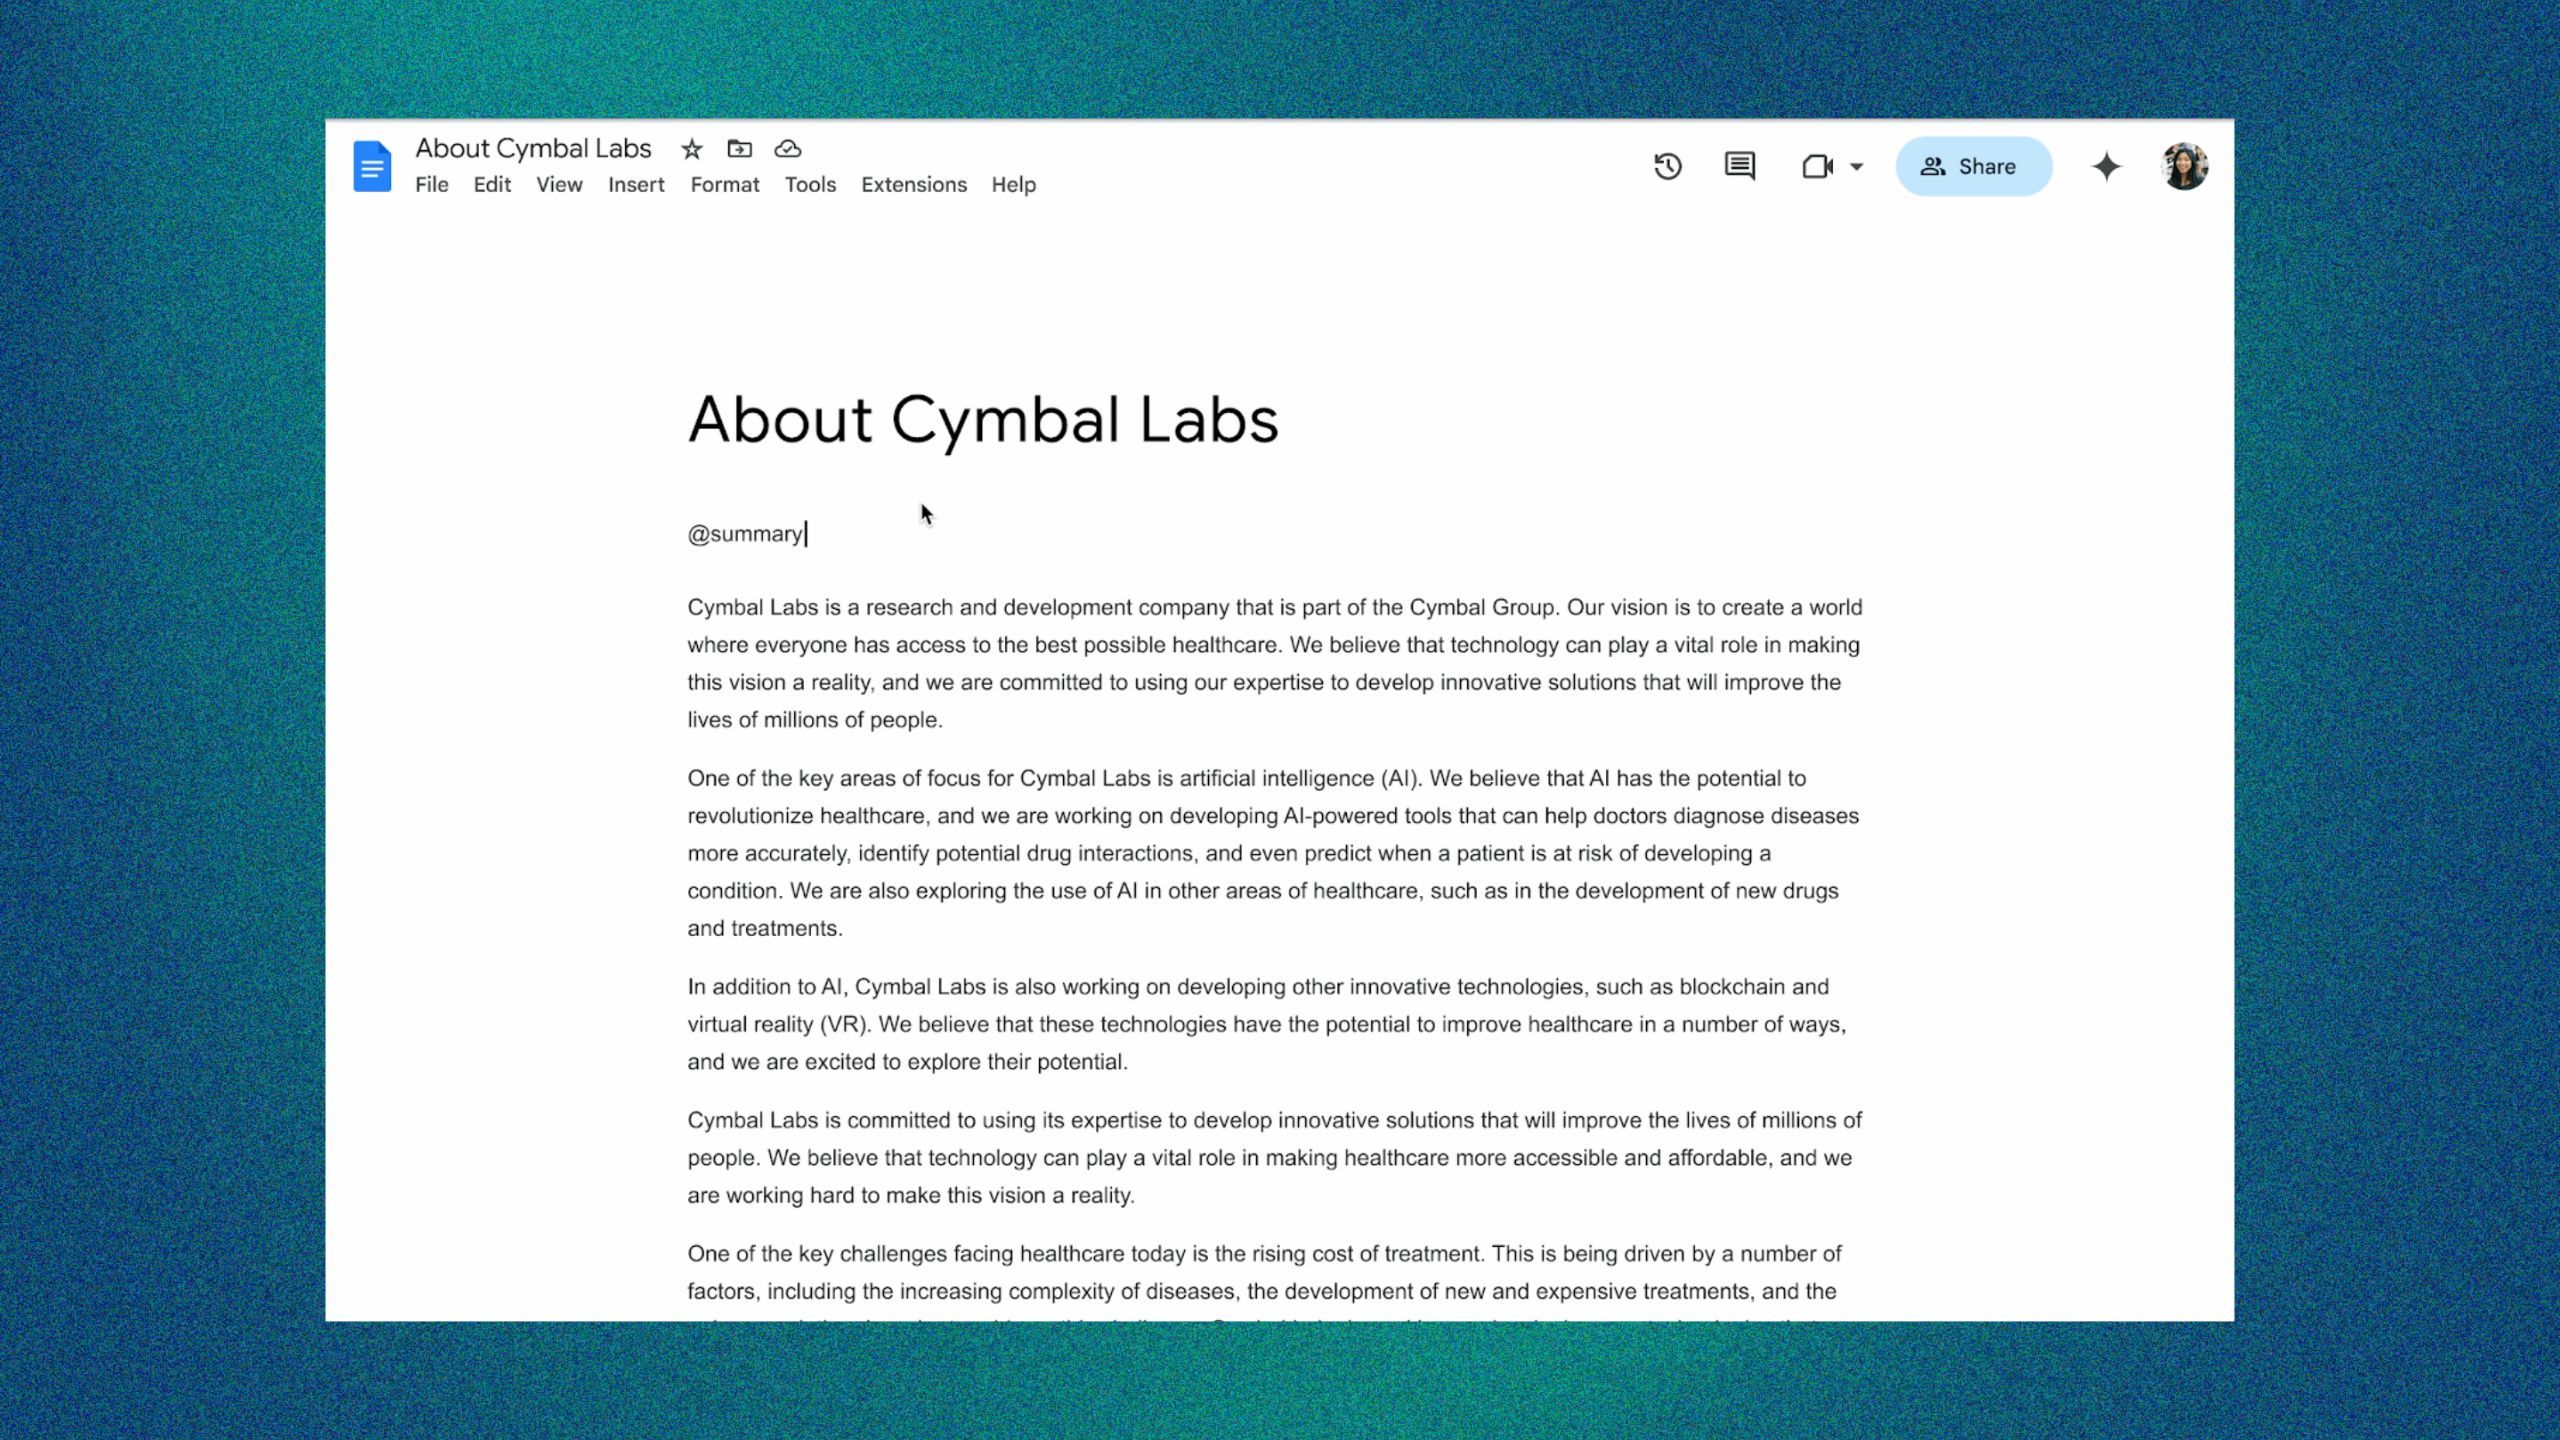
Task: Click the cloud save status icon
Action: 788,148
